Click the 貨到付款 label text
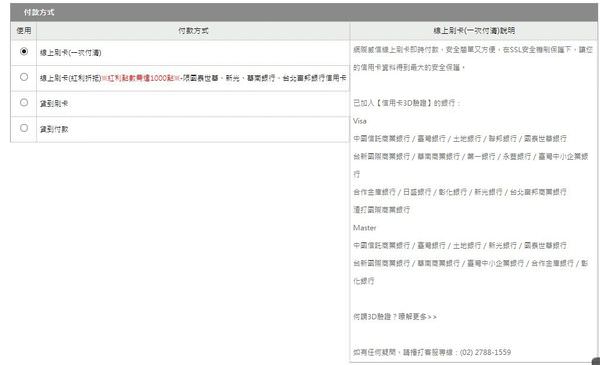 click(54, 129)
